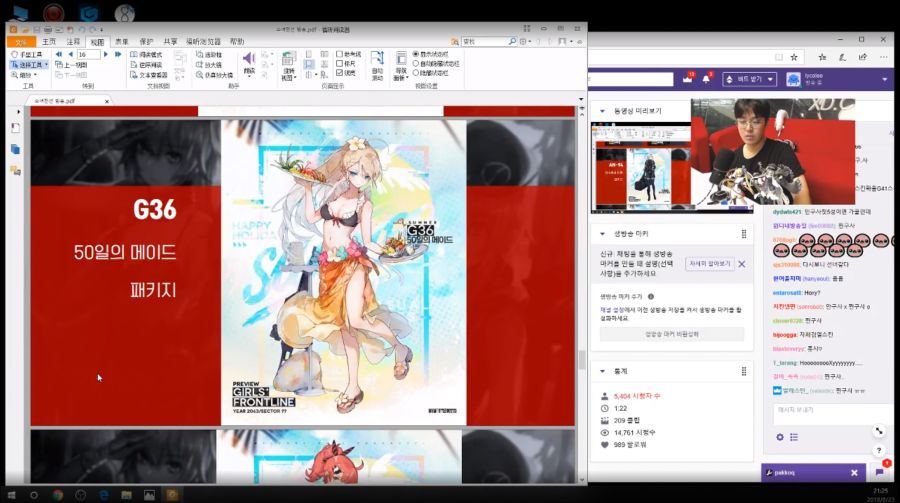
Task: Click browser favorites star in address bar
Action: [794, 57]
